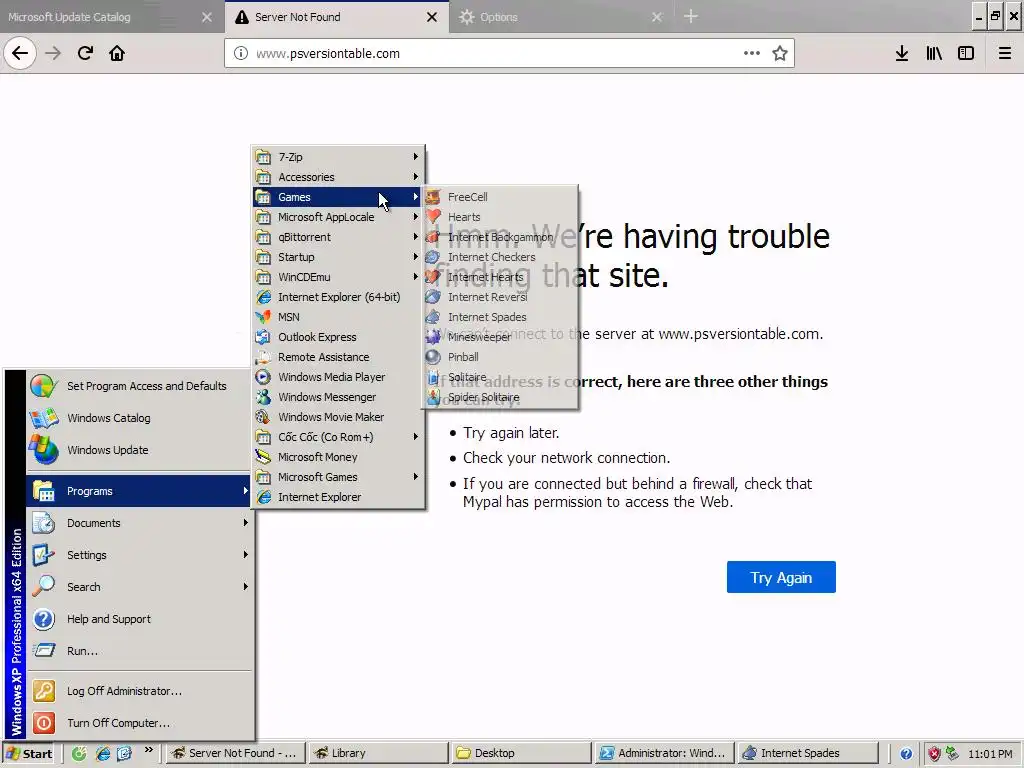This screenshot has width=1024, height=768.
Task: Expand the 7-Zip programs folder
Action: (x=338, y=157)
